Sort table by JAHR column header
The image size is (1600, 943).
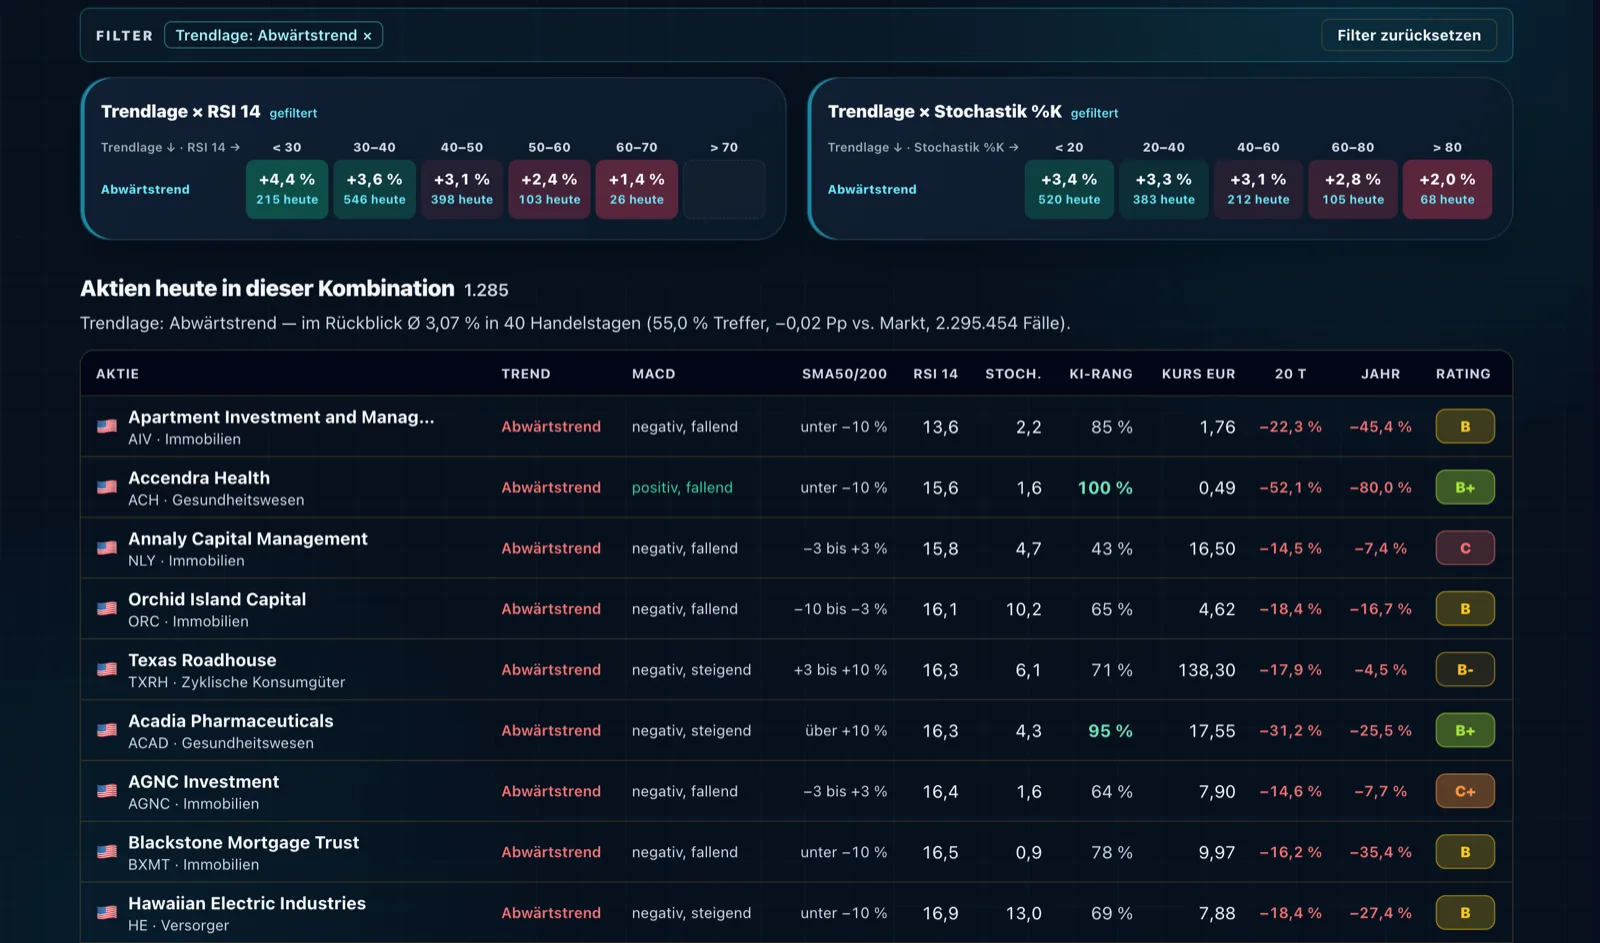pos(1380,374)
